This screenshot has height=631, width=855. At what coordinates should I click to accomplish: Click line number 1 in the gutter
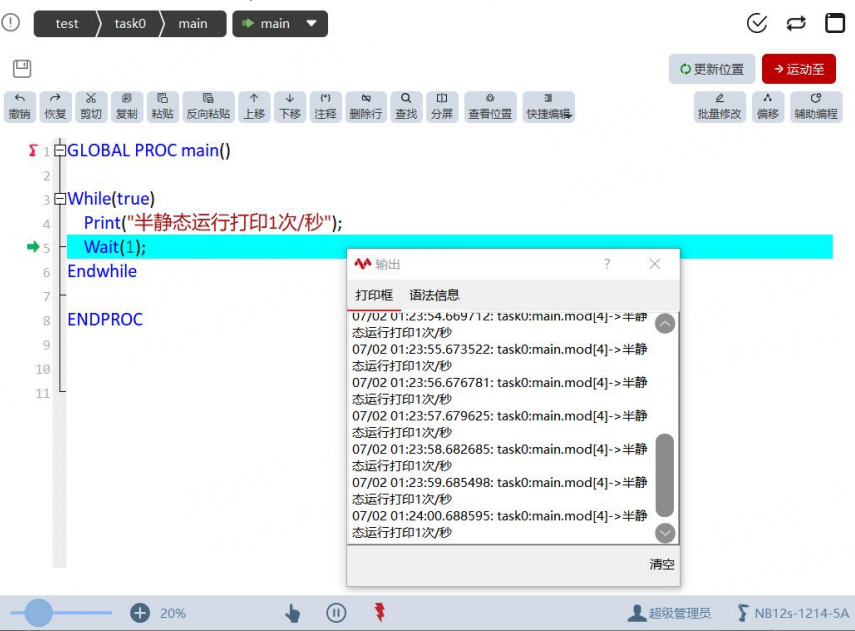(x=46, y=152)
